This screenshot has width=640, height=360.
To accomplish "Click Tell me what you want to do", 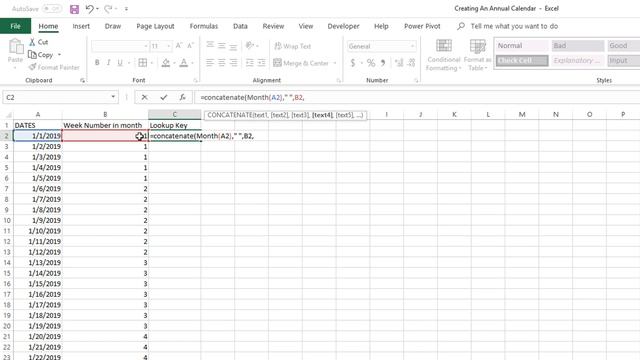I will point(514,26).
